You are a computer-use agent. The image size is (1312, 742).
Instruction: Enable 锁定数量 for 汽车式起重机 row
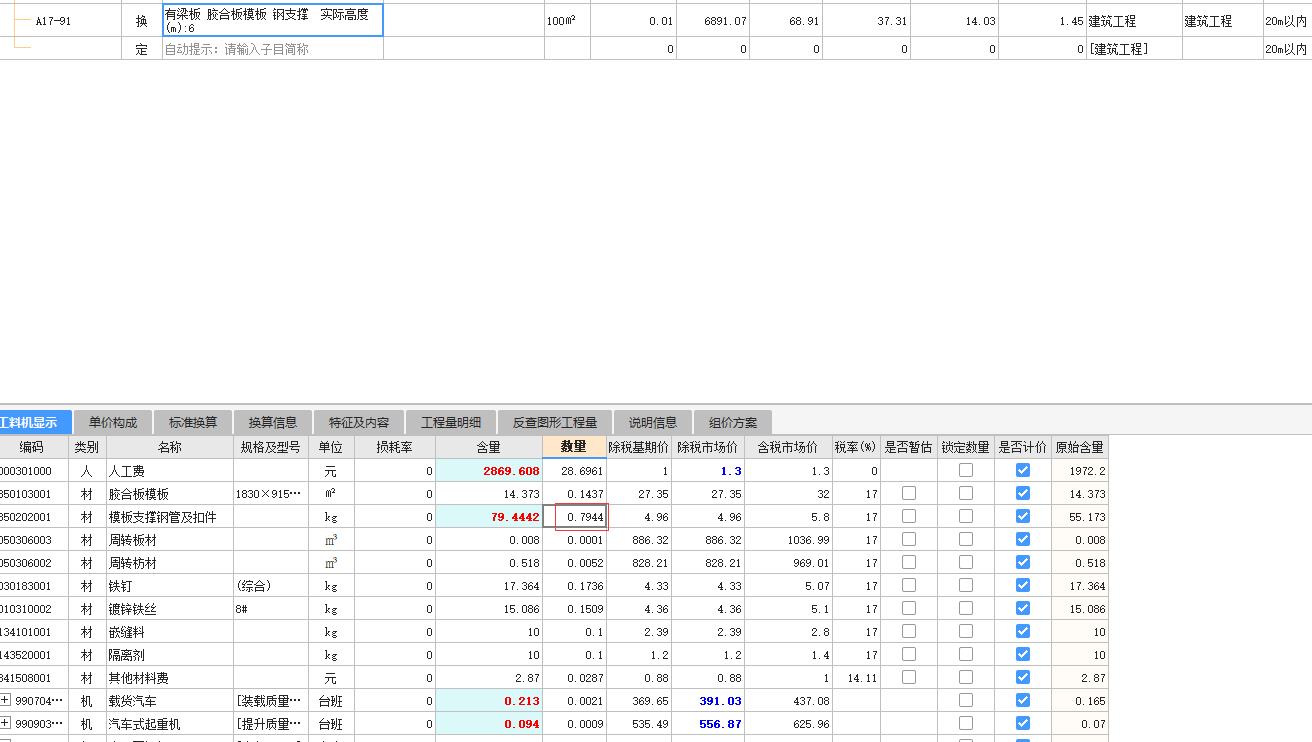966,723
